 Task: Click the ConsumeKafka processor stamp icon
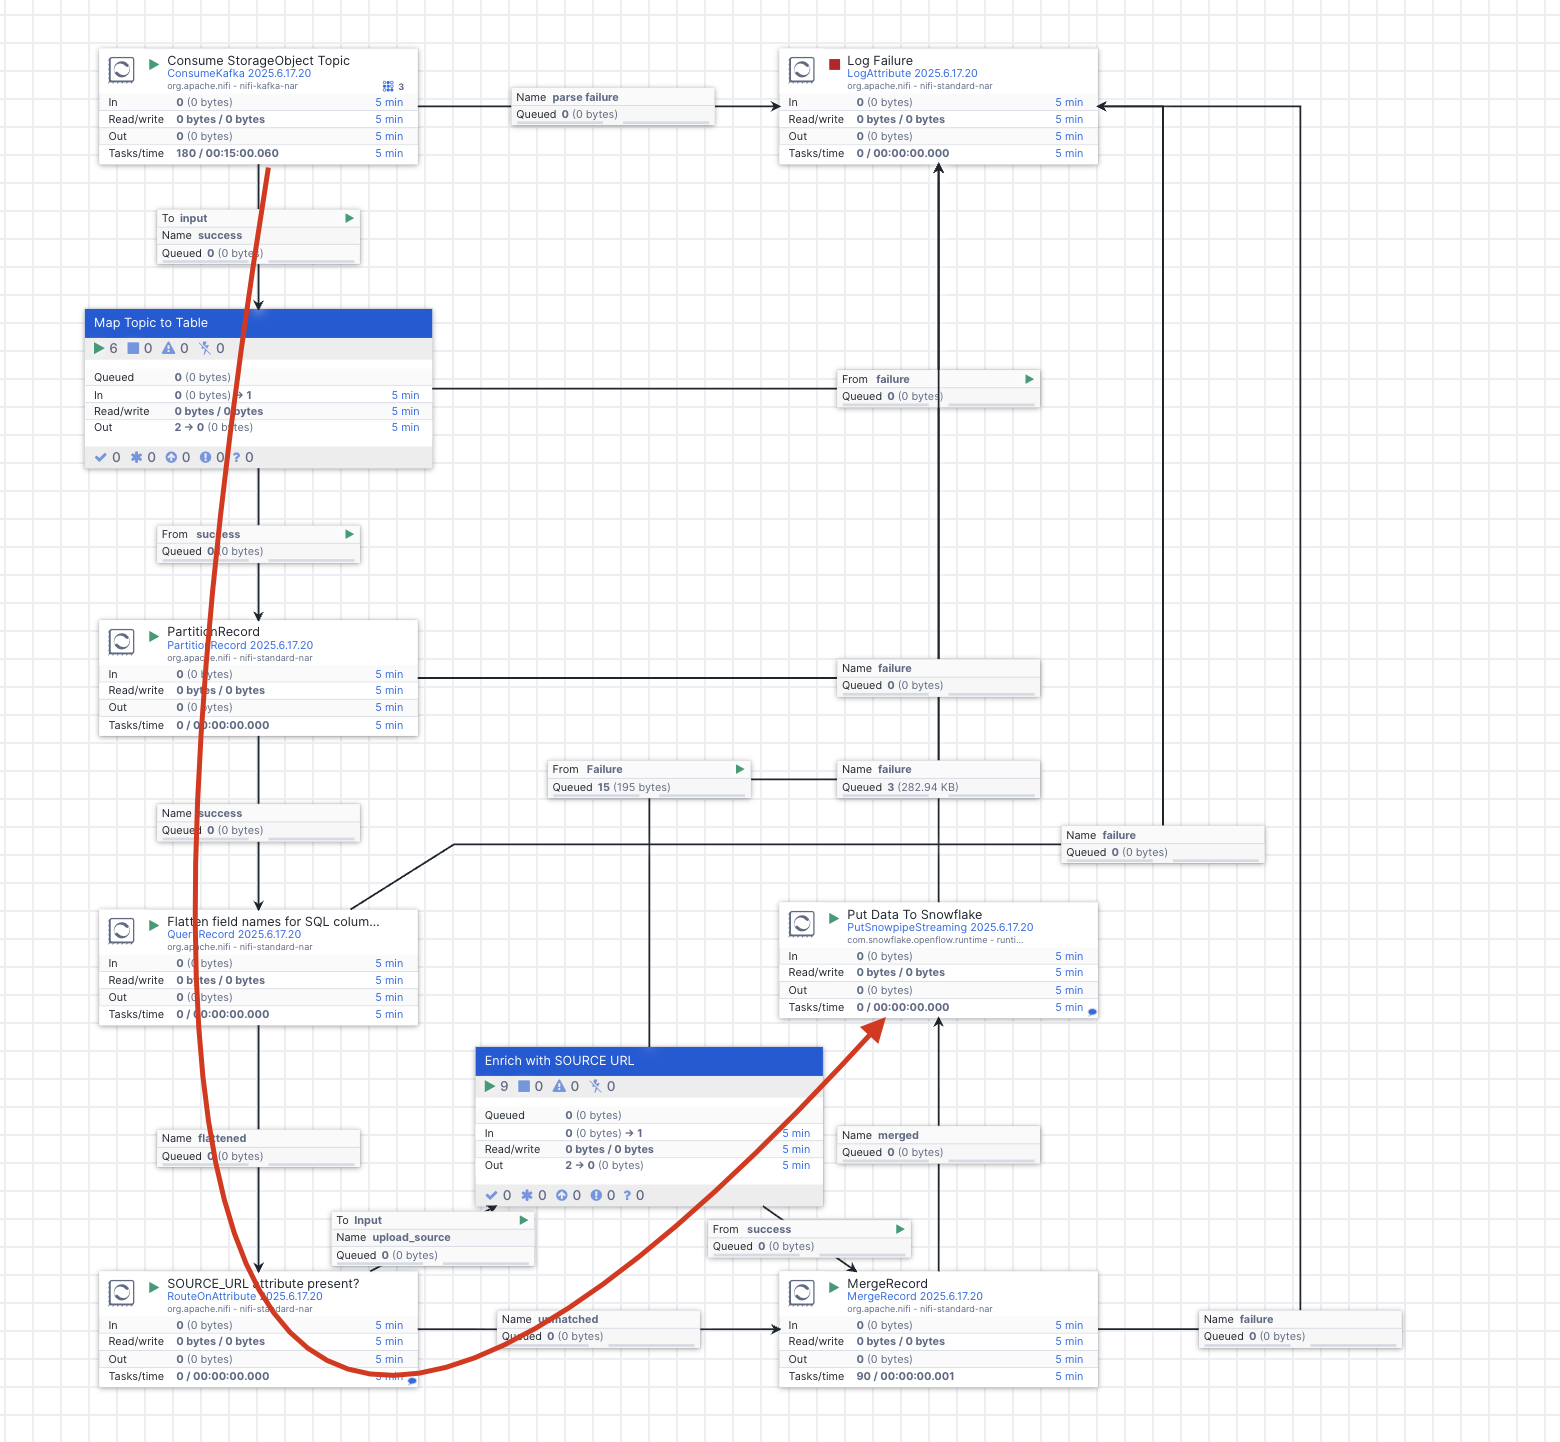(x=121, y=70)
